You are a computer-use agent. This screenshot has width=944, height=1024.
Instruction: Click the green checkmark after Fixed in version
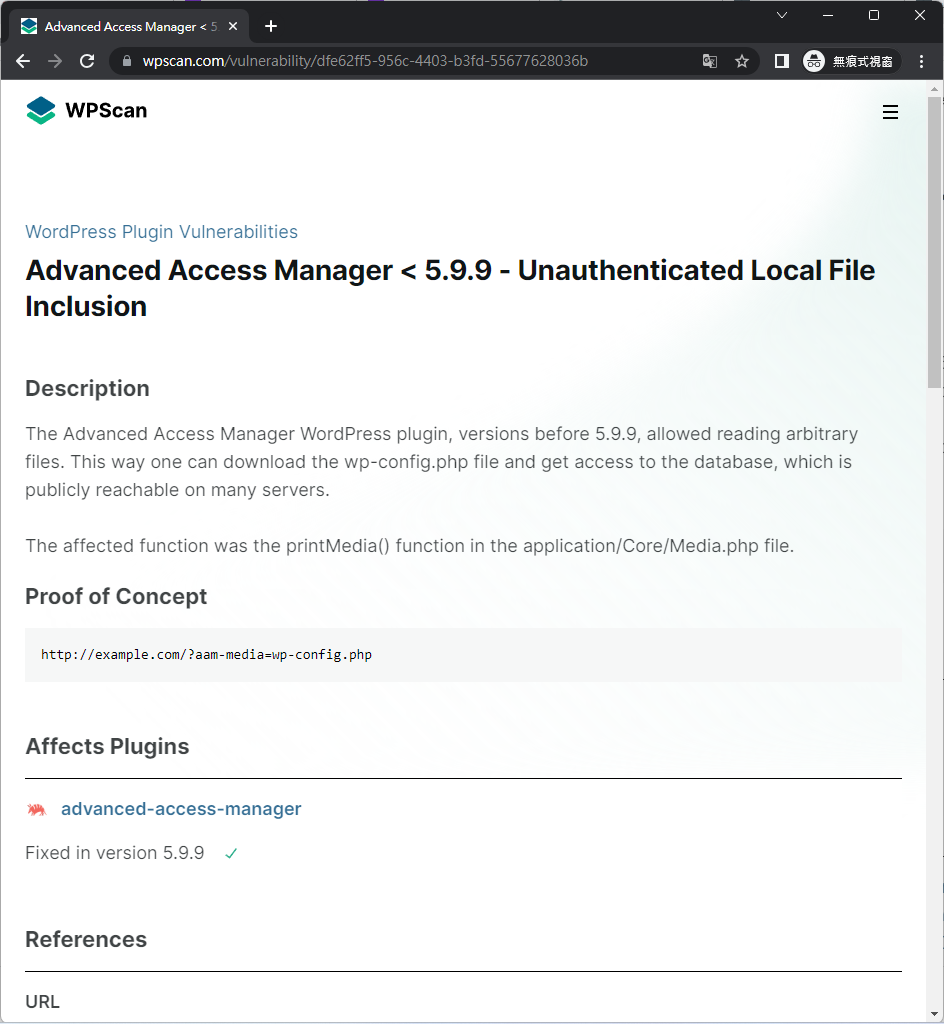click(230, 854)
